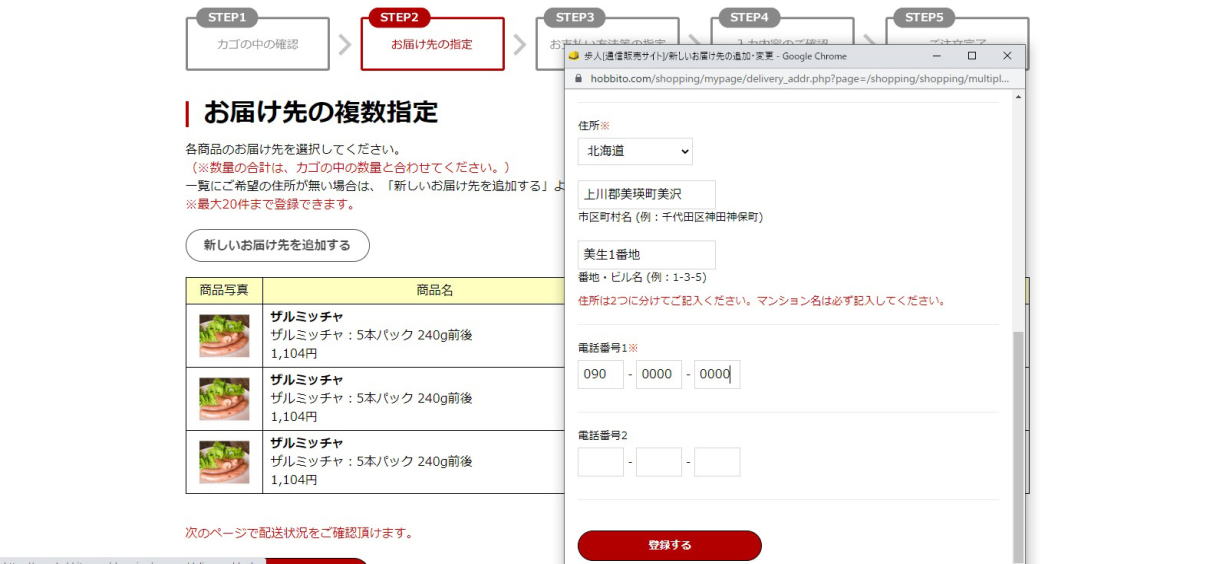Image resolution: width=1213 pixels, height=564 pixels.
Task: Click 次のページで配送状況をご確認頂けます text
Action: click(x=299, y=533)
